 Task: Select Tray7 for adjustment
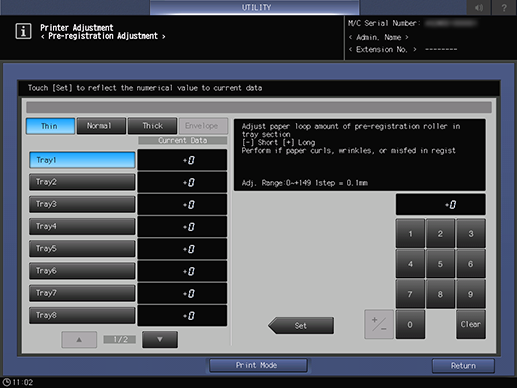point(82,293)
